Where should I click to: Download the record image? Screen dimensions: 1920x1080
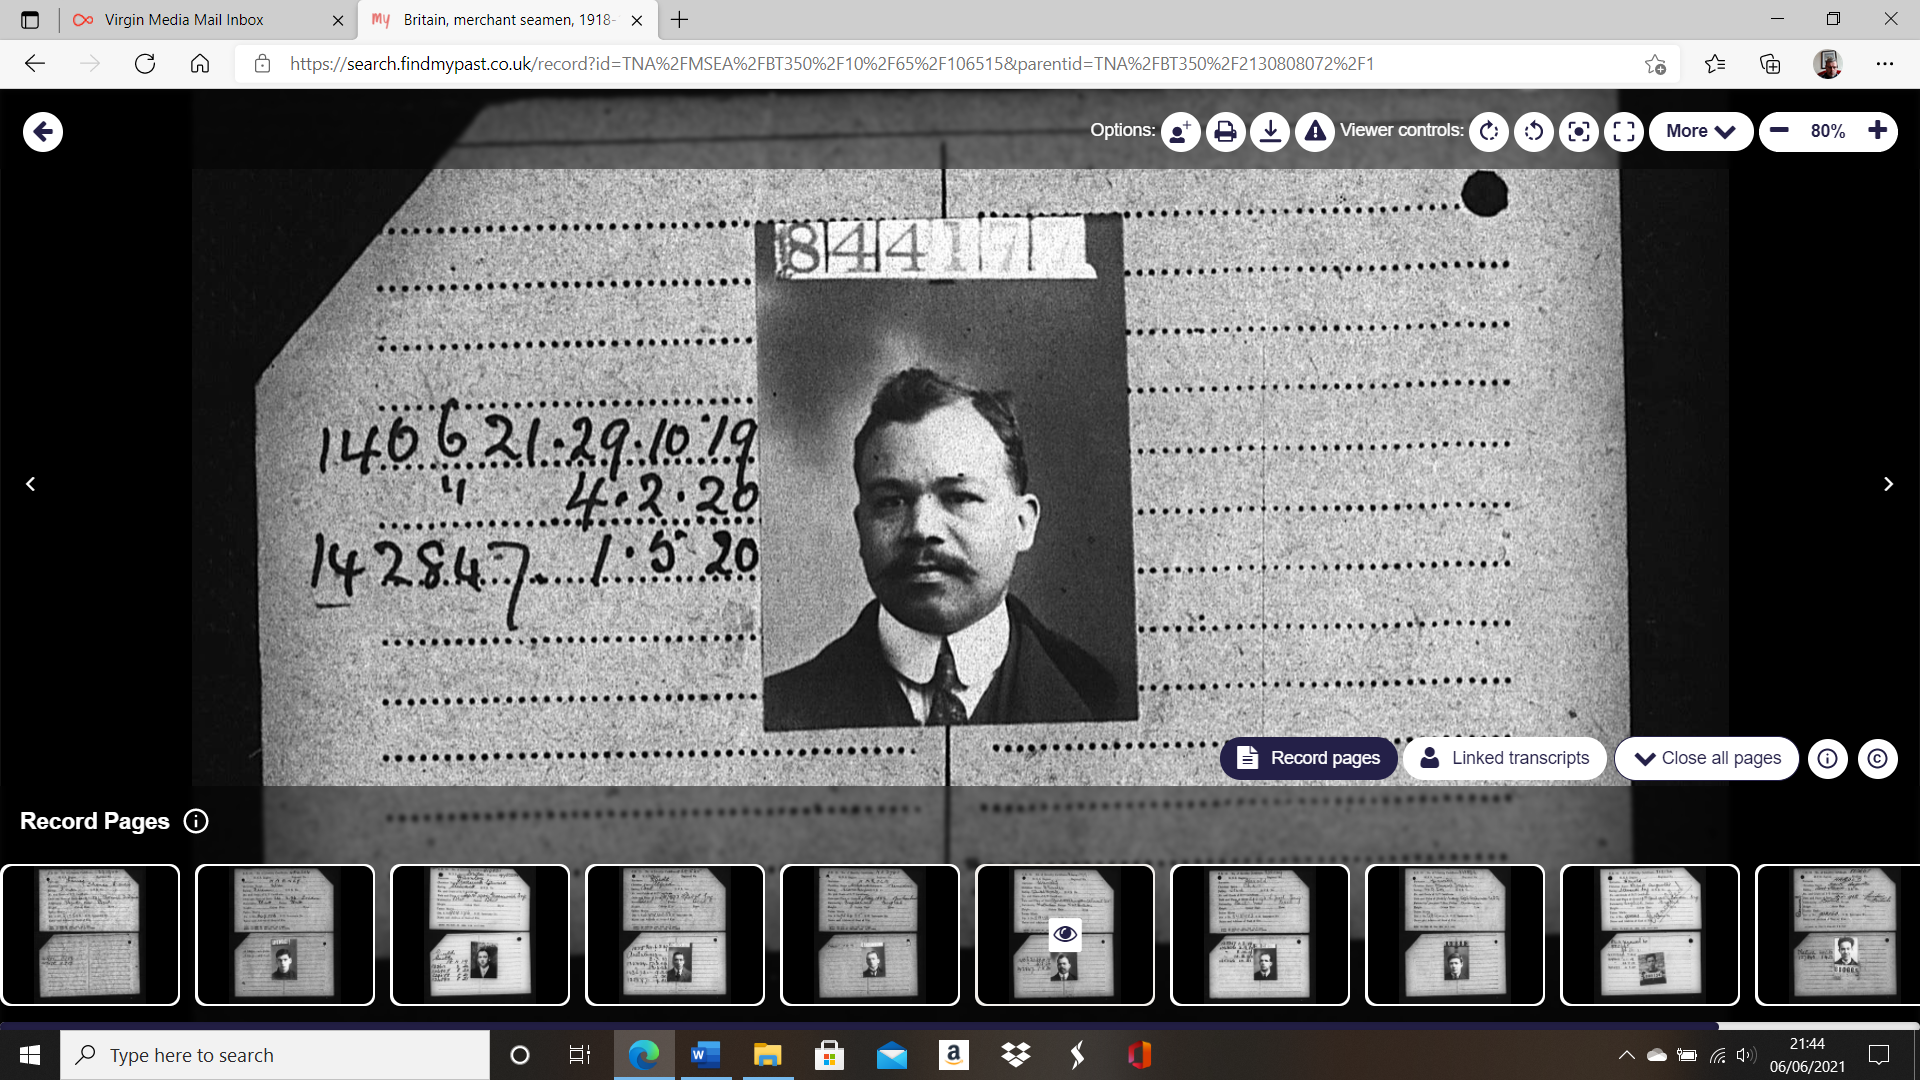pos(1270,131)
